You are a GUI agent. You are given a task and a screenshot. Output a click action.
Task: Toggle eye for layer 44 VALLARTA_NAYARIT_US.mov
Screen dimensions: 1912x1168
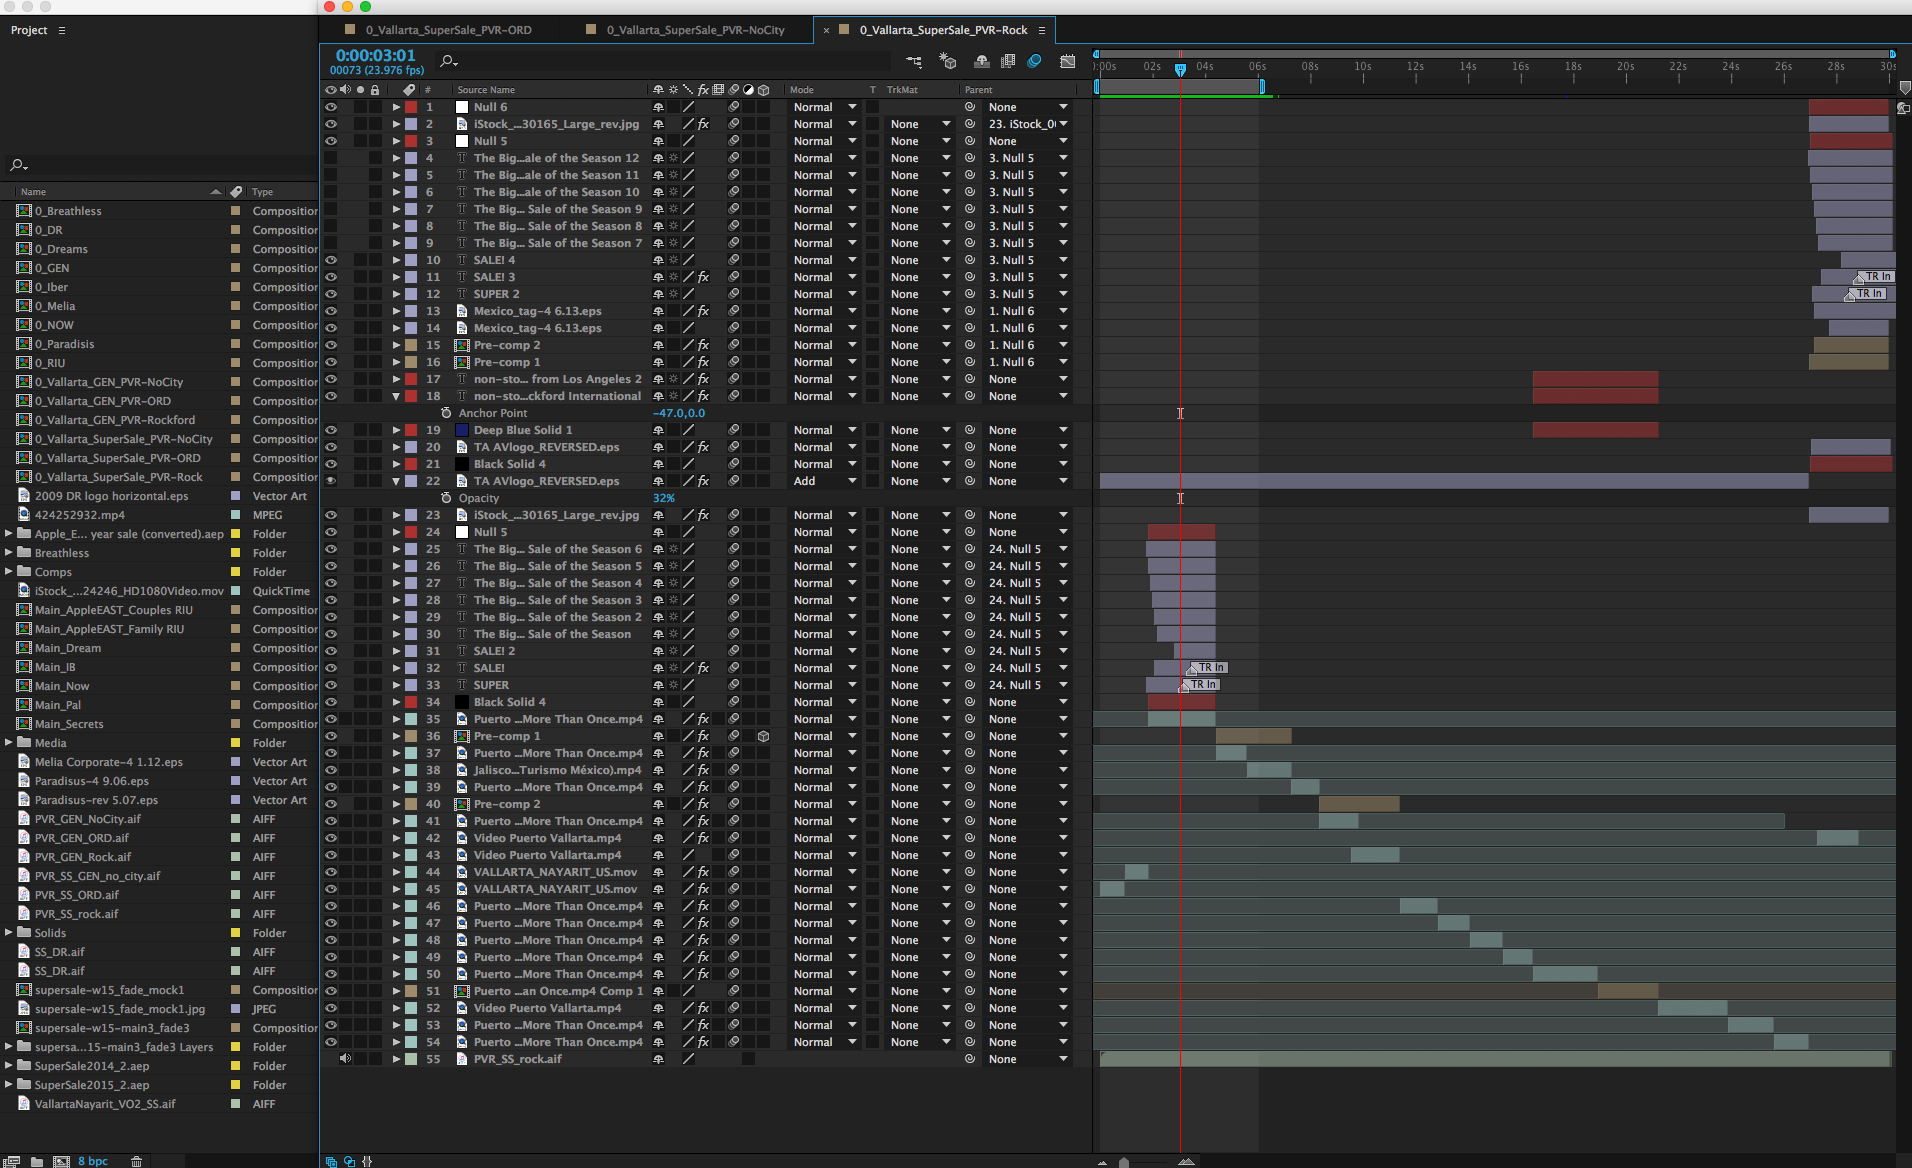coord(331,872)
